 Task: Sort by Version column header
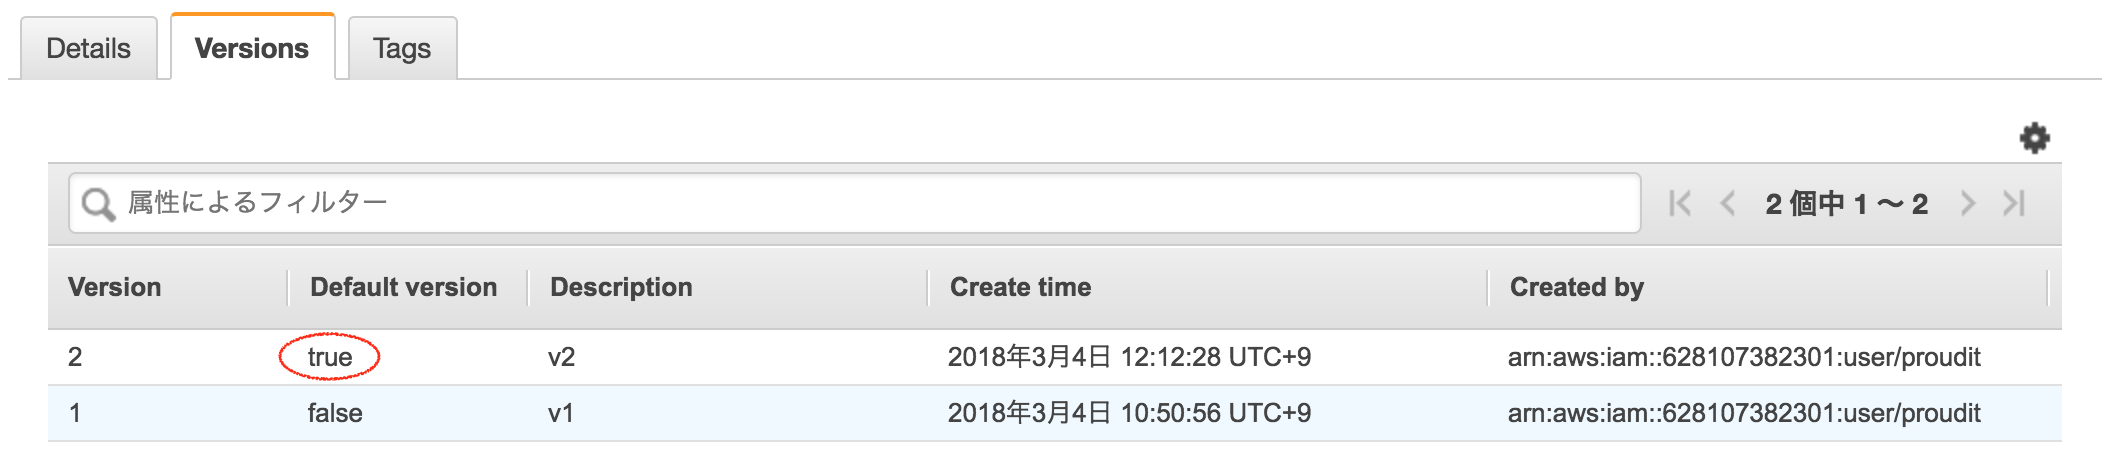(x=115, y=287)
